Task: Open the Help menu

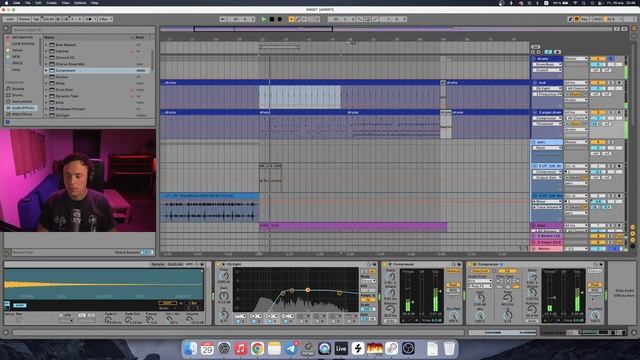Action: click(94, 3)
